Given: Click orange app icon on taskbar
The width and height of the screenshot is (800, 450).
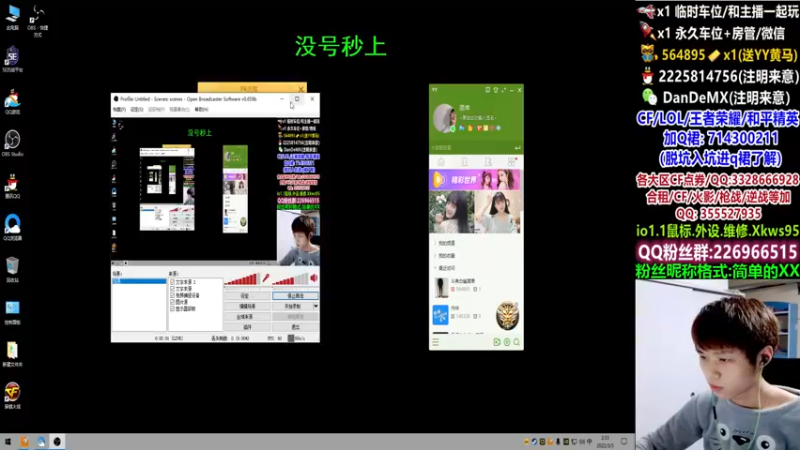Looking at the screenshot, I should tap(24, 442).
